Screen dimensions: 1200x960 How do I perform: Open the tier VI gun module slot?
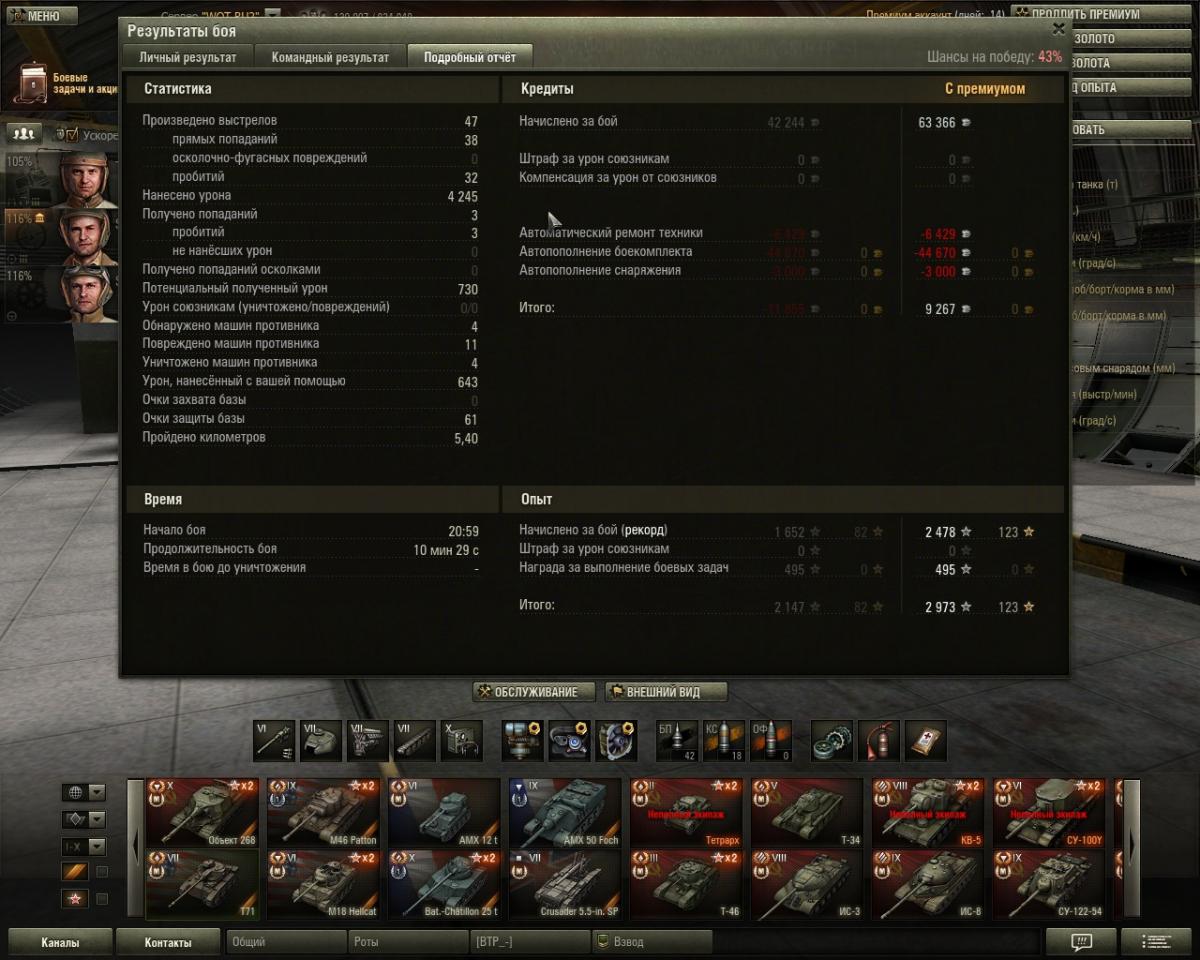(x=274, y=741)
